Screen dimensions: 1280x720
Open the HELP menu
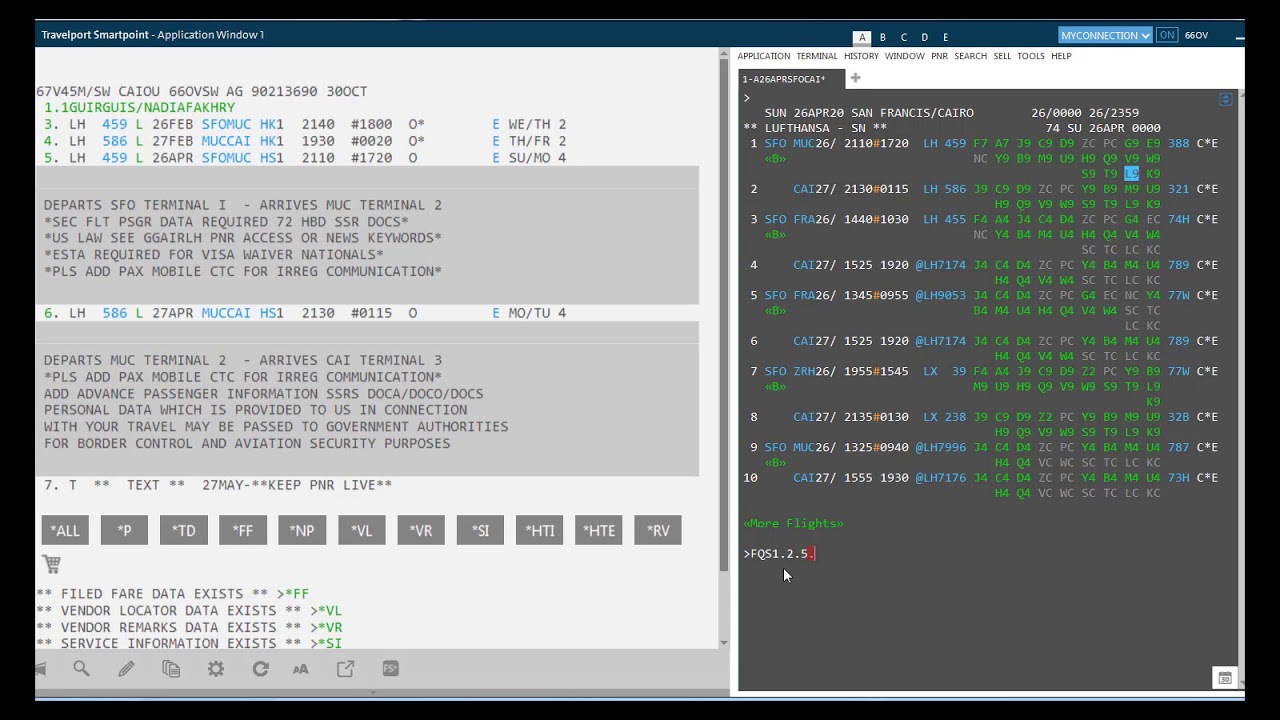[1061, 56]
